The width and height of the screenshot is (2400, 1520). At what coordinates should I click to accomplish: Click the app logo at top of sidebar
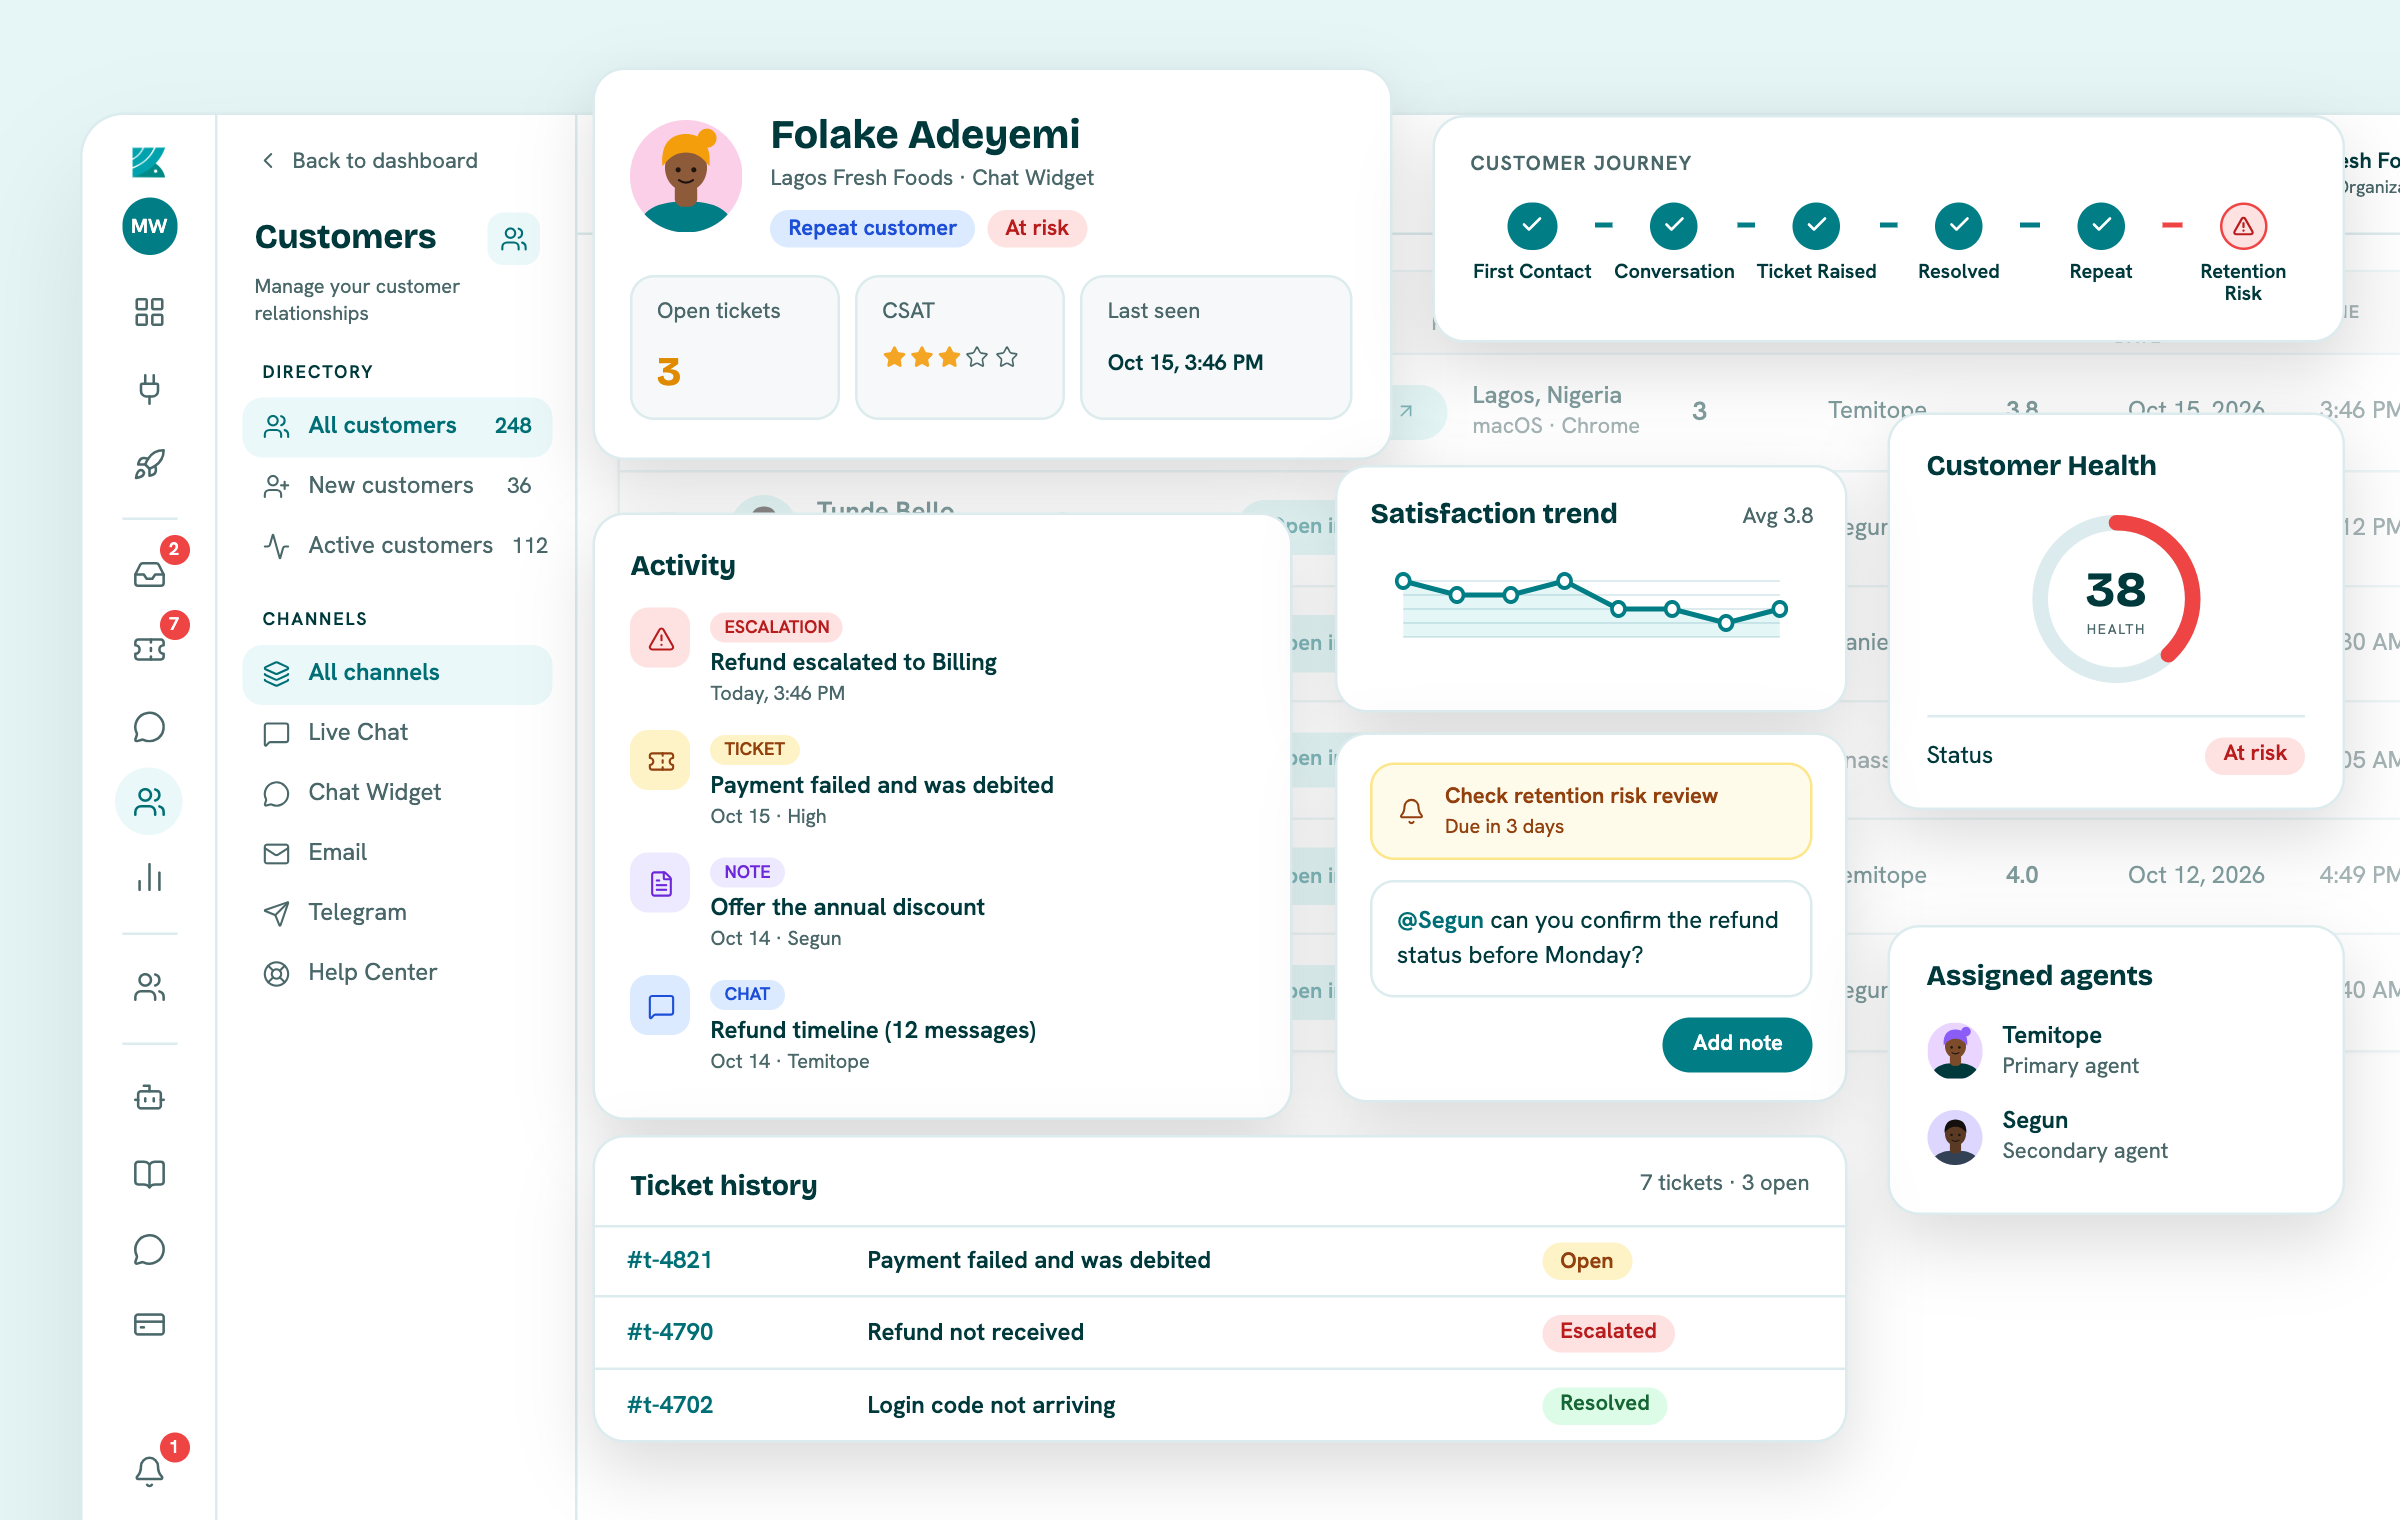click(x=149, y=161)
